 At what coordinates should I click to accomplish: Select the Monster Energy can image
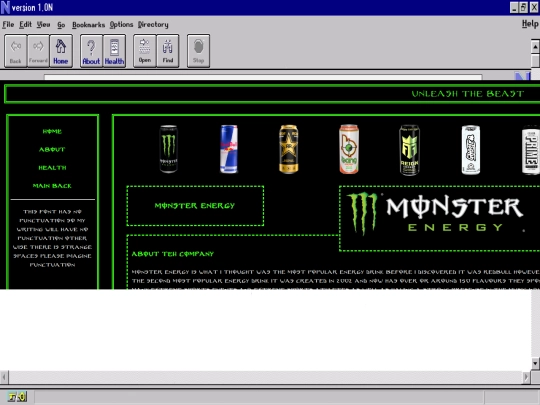click(169, 149)
